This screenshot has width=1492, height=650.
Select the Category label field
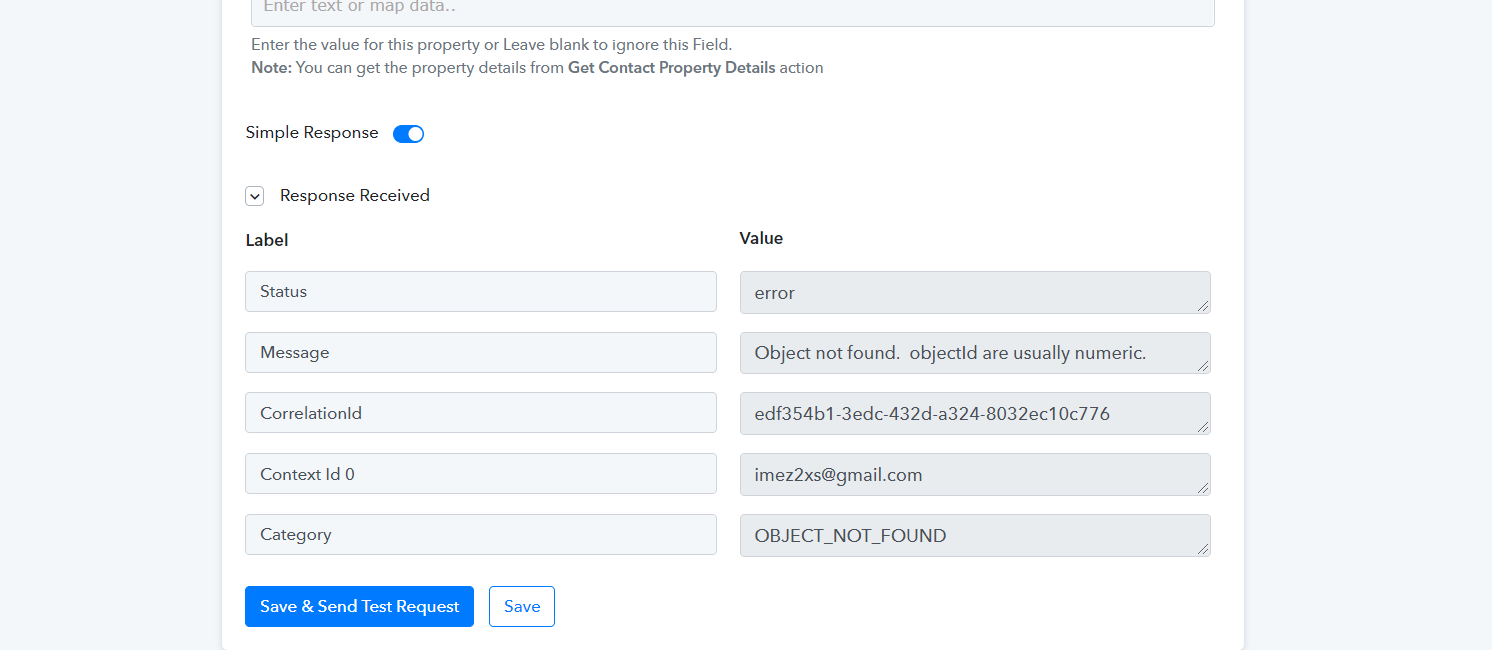point(481,534)
